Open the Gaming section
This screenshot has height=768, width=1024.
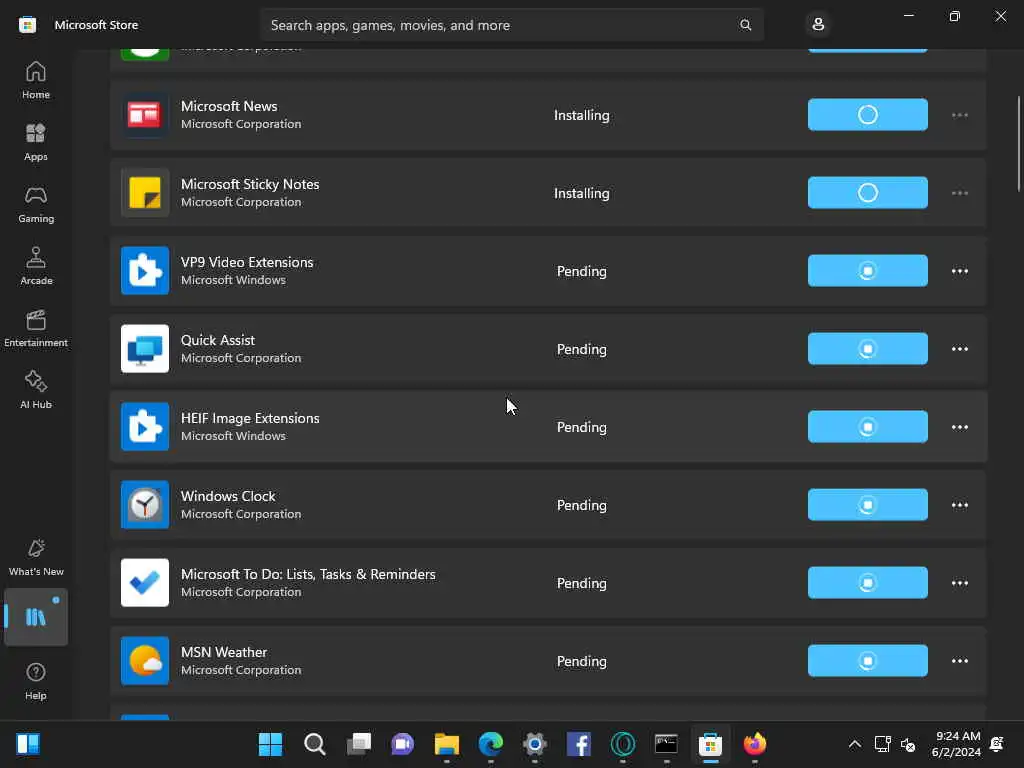[36, 204]
